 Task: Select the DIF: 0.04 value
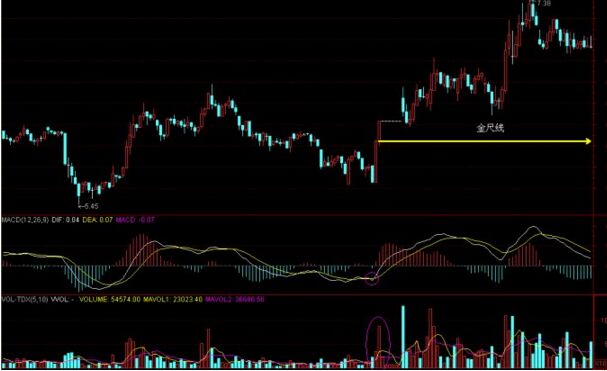[x=65, y=220]
